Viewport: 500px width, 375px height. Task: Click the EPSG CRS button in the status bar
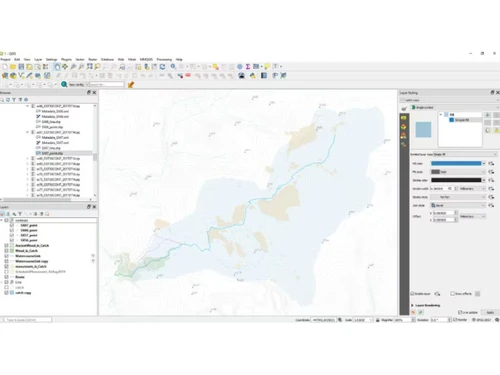[x=482, y=320]
